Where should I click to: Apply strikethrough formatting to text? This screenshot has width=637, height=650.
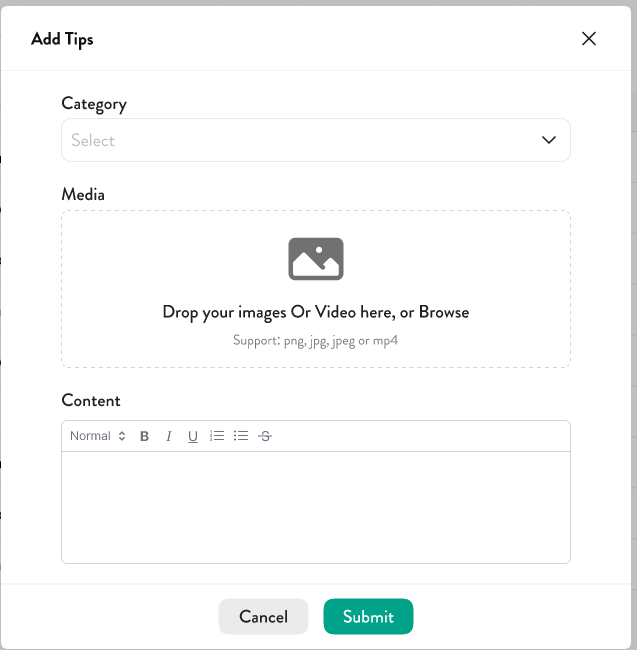[x=265, y=436]
